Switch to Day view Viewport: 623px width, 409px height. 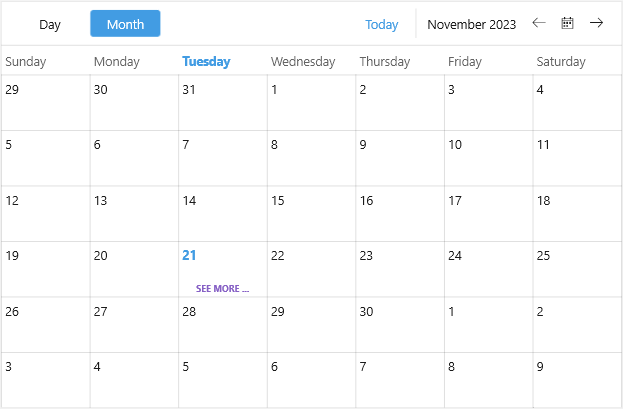[50, 24]
